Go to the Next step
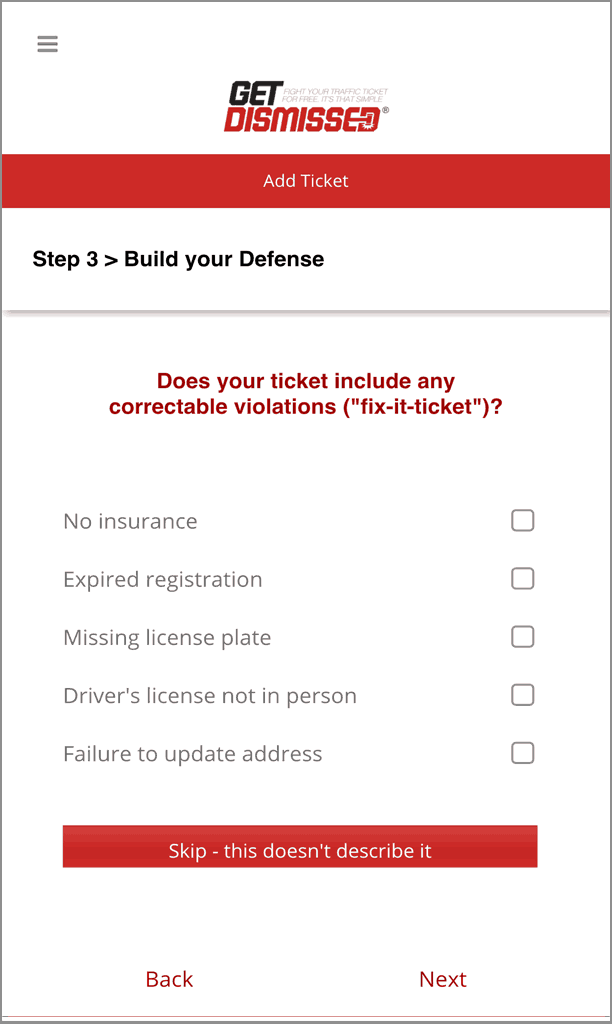 tap(442, 979)
